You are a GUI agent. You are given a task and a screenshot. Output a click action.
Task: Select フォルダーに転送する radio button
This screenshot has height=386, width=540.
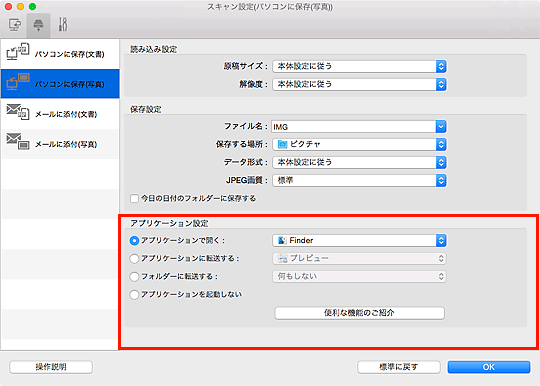tap(134, 276)
